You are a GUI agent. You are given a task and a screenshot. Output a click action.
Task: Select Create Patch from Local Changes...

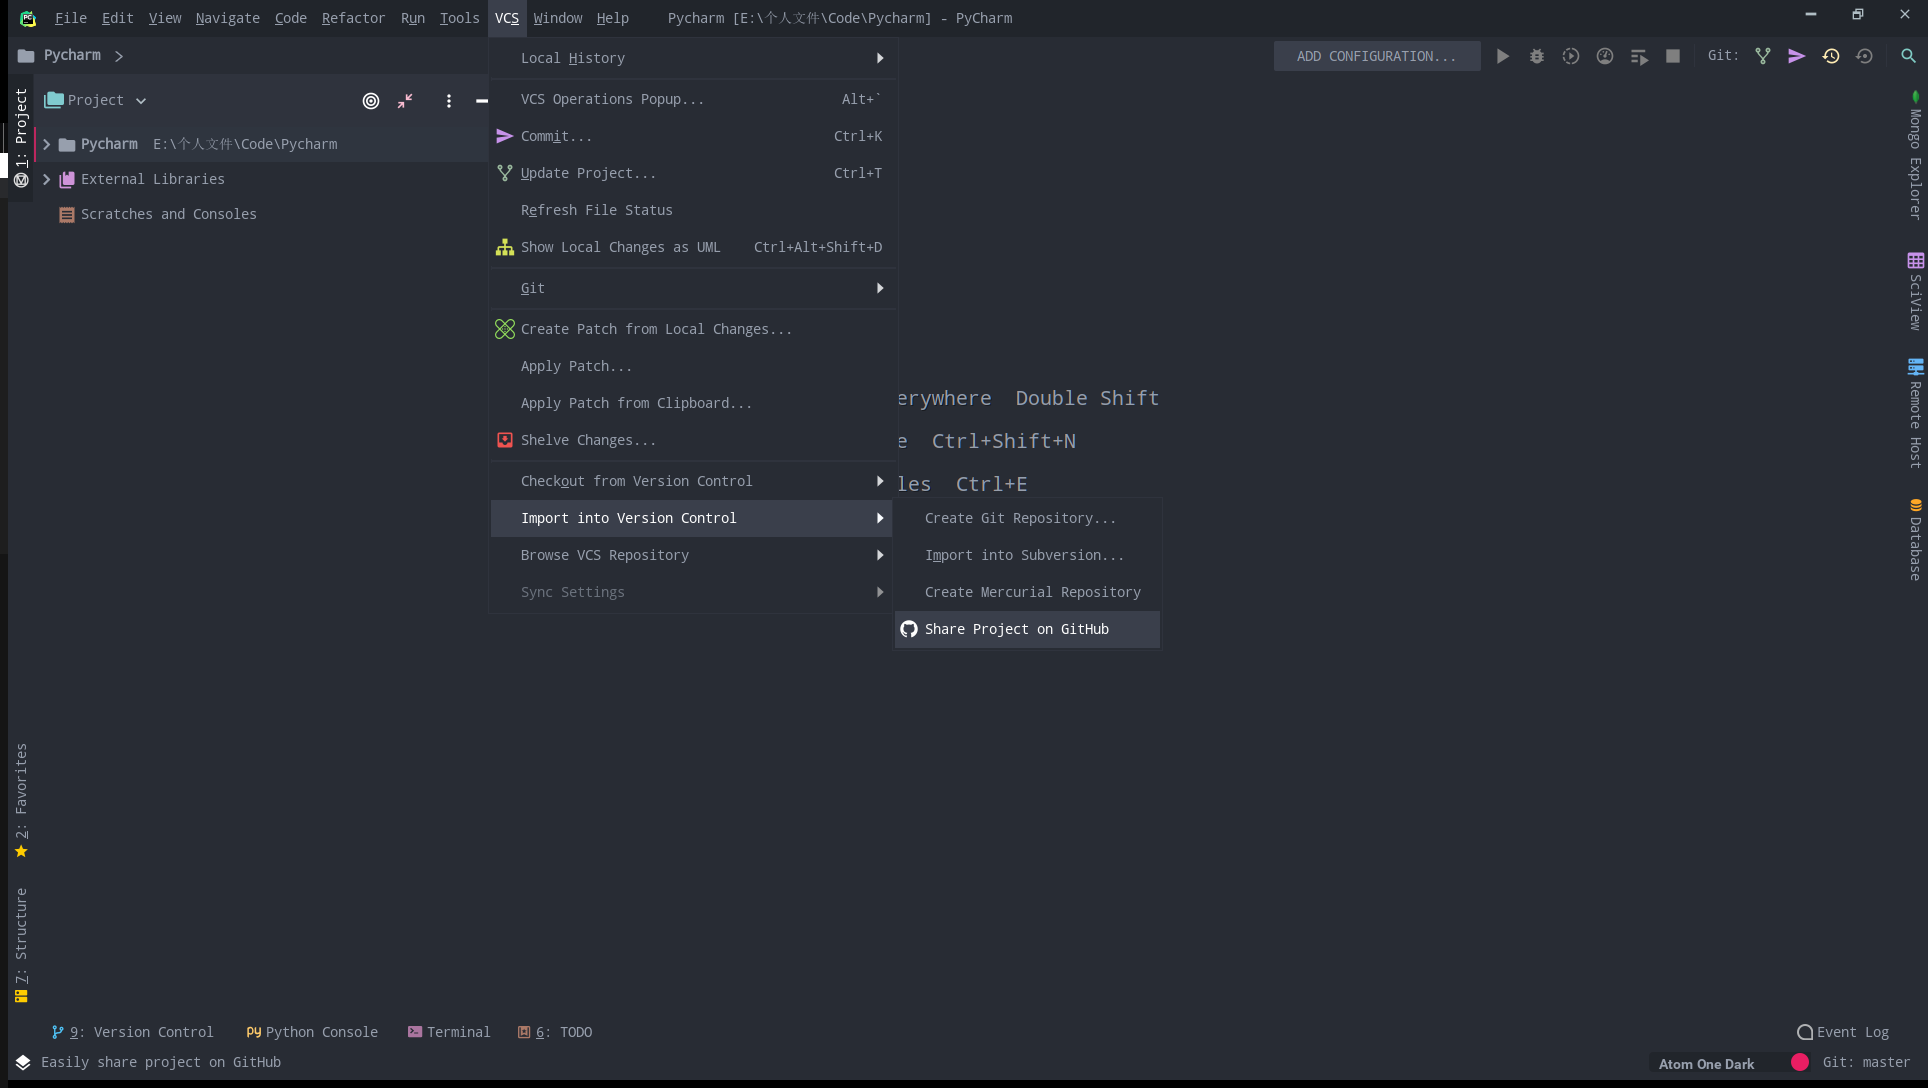click(x=691, y=329)
